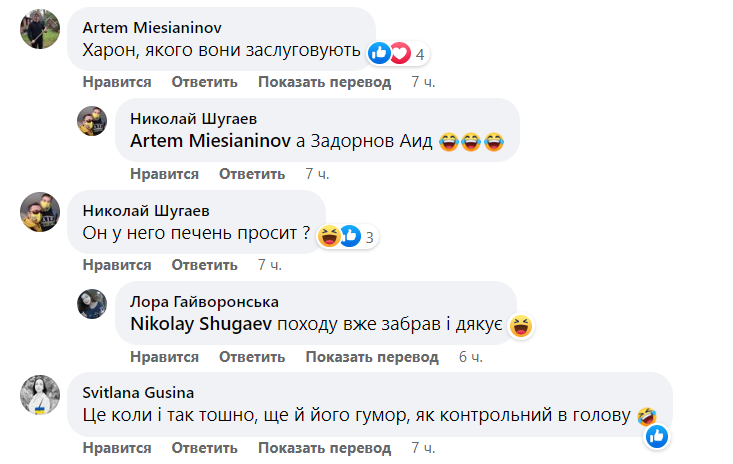
Task: Like the 'Задорнов Аид' reply
Action: [164, 174]
